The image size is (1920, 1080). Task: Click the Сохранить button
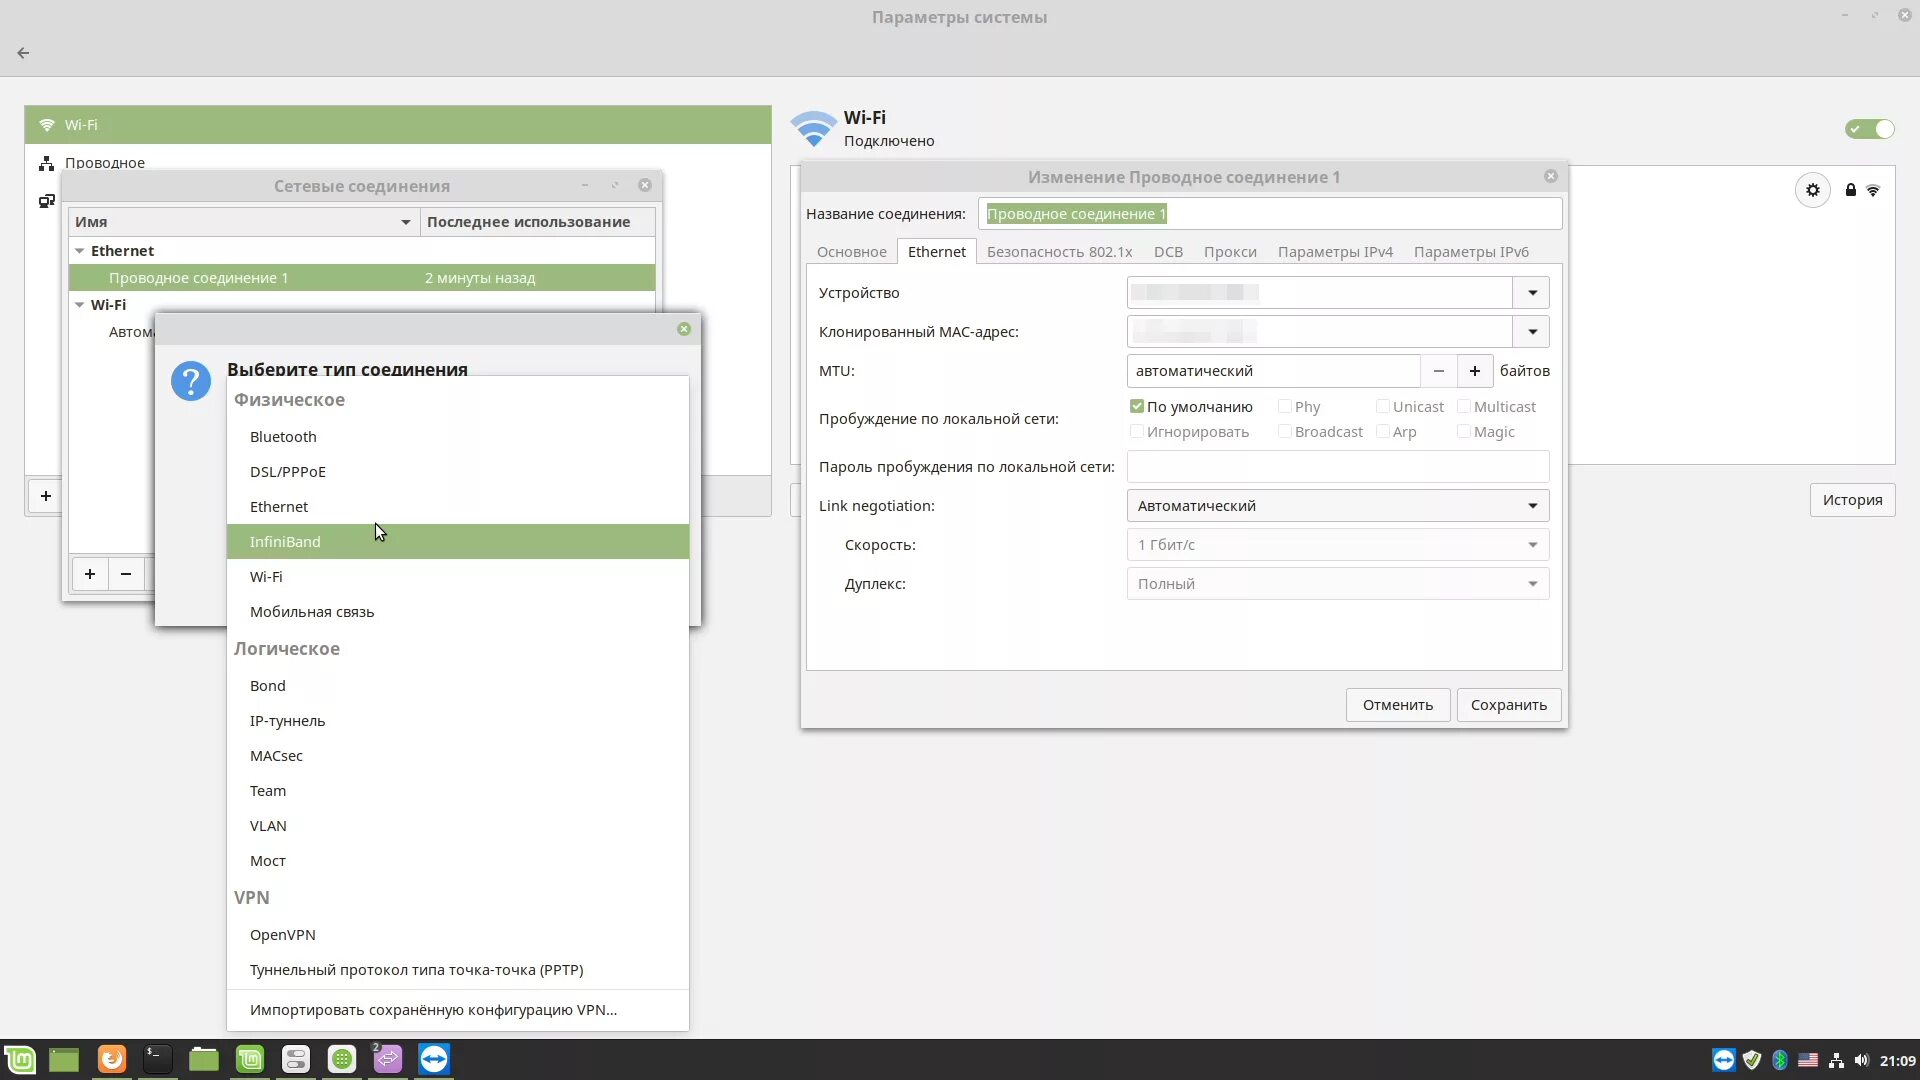pyautogui.click(x=1508, y=705)
